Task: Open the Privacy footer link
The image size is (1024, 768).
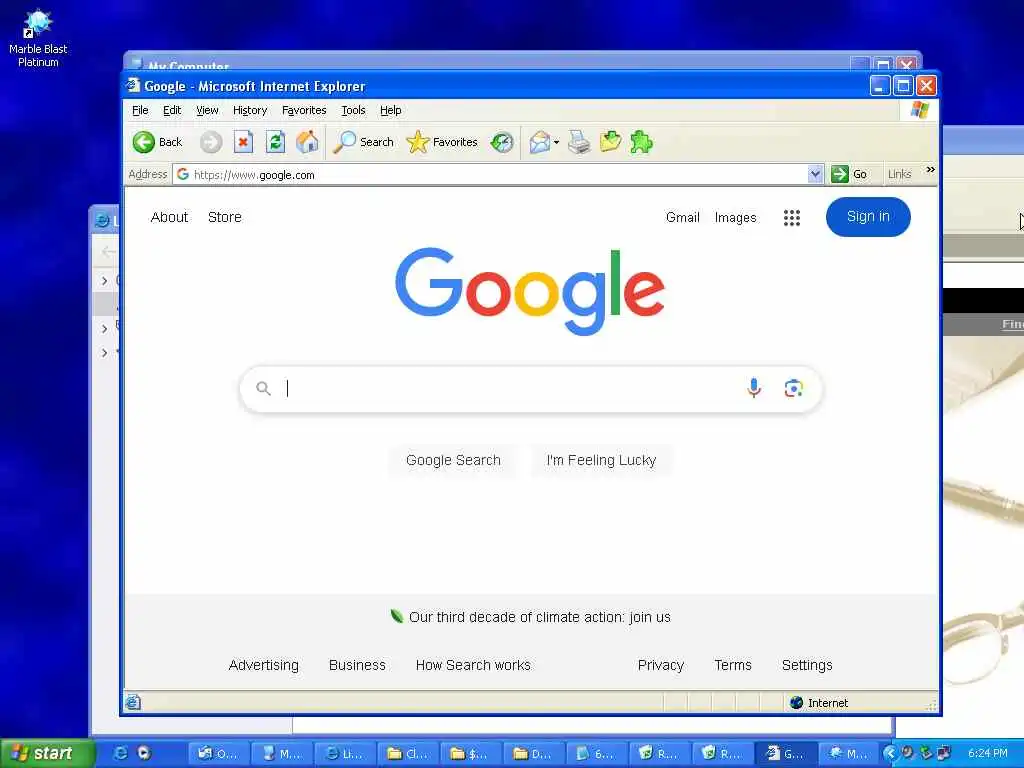Action: click(660, 665)
